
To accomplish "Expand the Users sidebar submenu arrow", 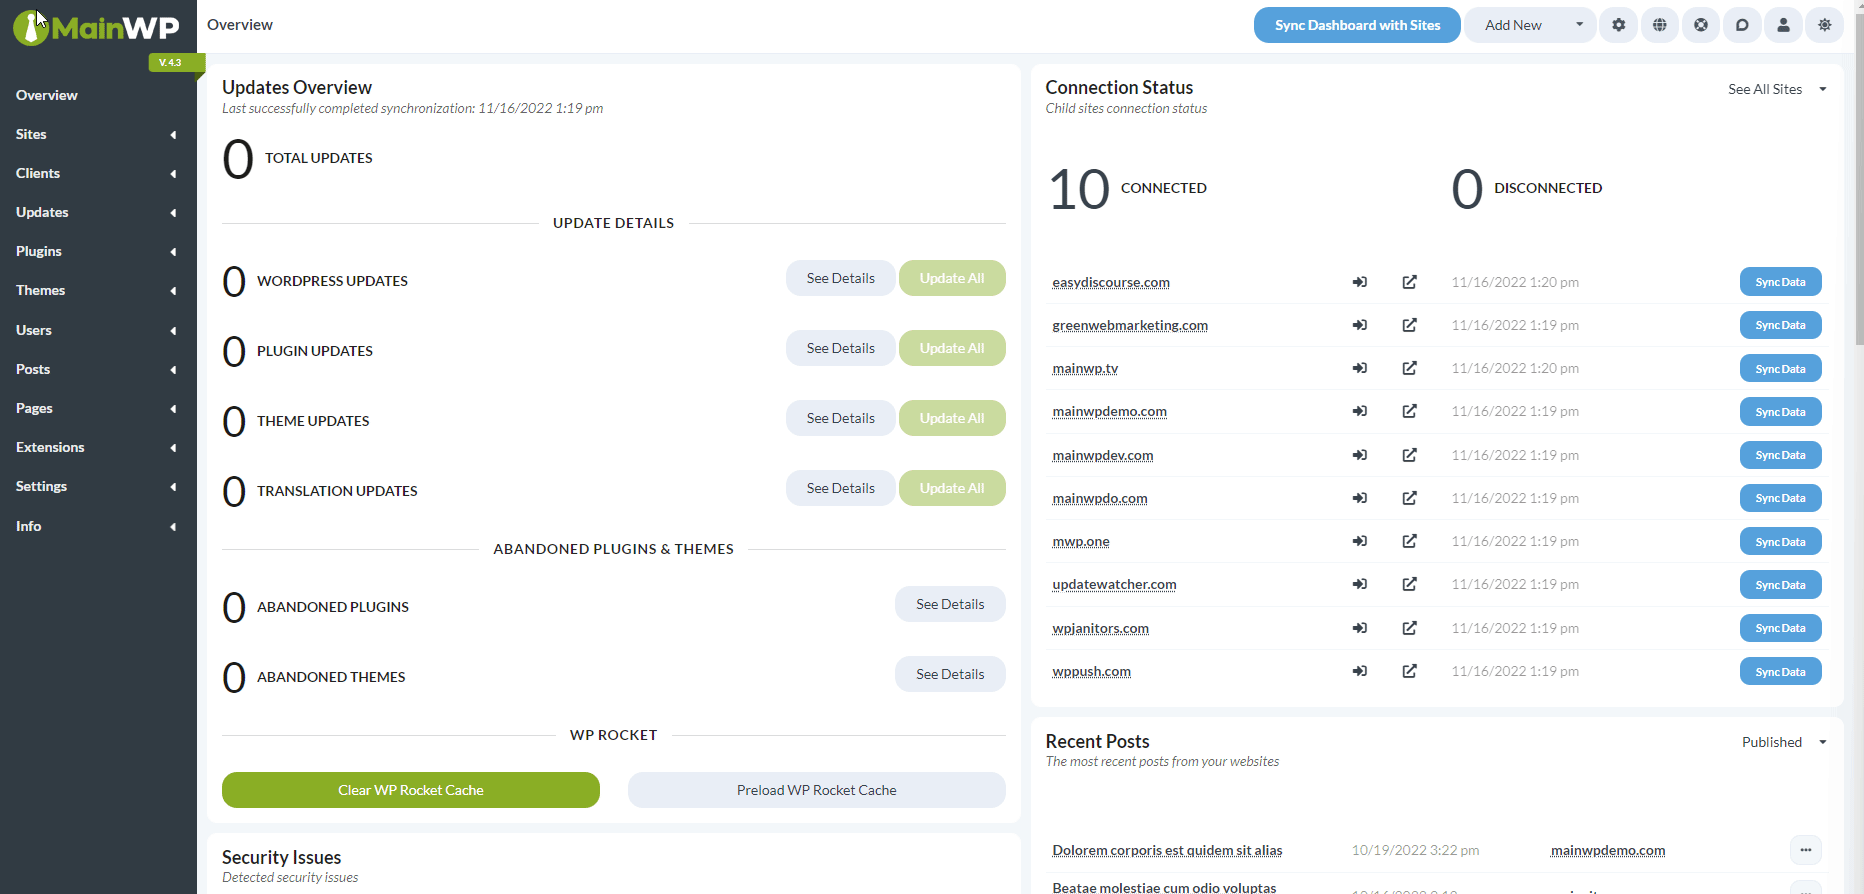I will (x=173, y=331).
